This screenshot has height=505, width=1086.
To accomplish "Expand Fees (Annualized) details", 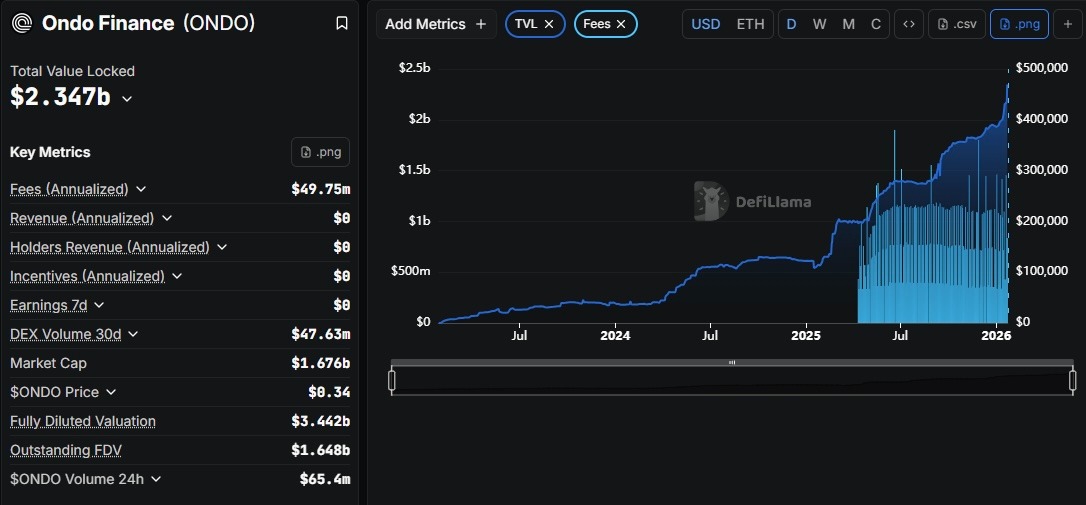I will (x=141, y=189).
